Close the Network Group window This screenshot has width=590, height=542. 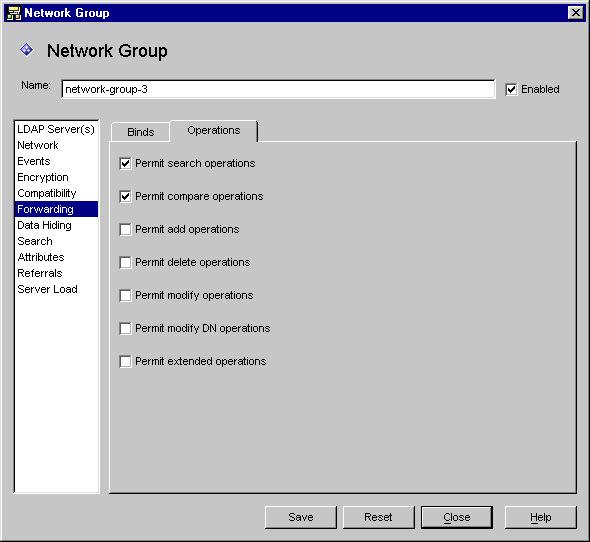575,13
